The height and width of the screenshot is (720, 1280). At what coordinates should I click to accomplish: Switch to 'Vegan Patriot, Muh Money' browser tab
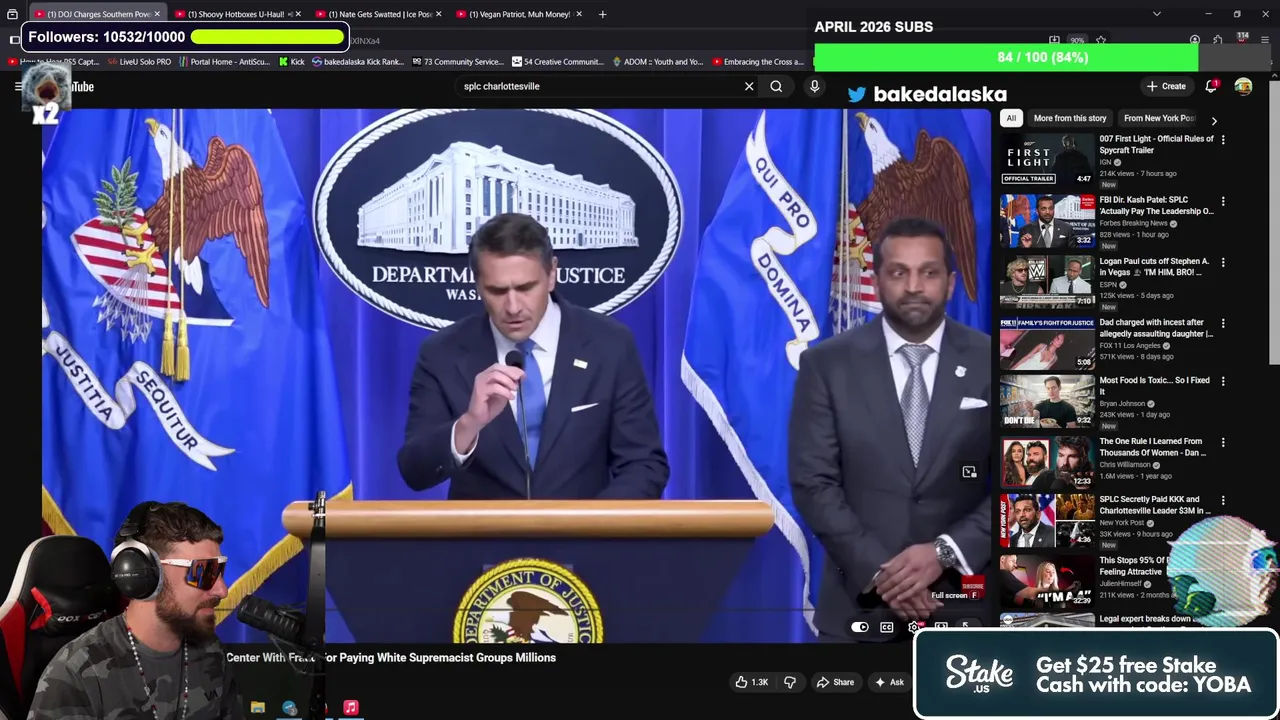tap(518, 14)
